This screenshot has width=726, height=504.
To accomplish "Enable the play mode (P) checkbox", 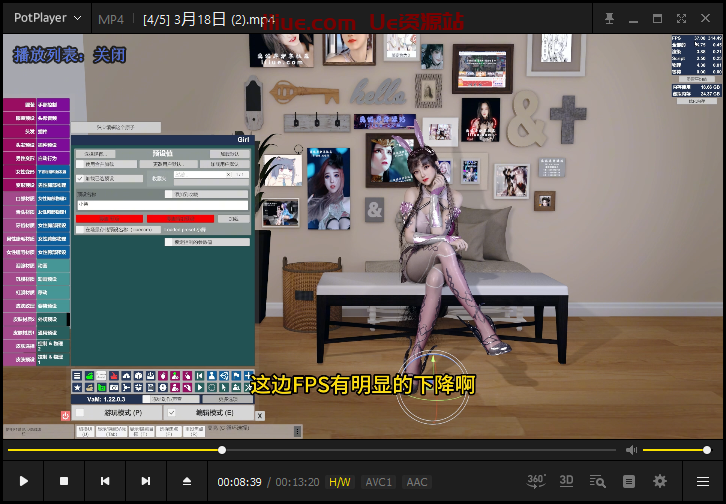I will (x=80, y=412).
